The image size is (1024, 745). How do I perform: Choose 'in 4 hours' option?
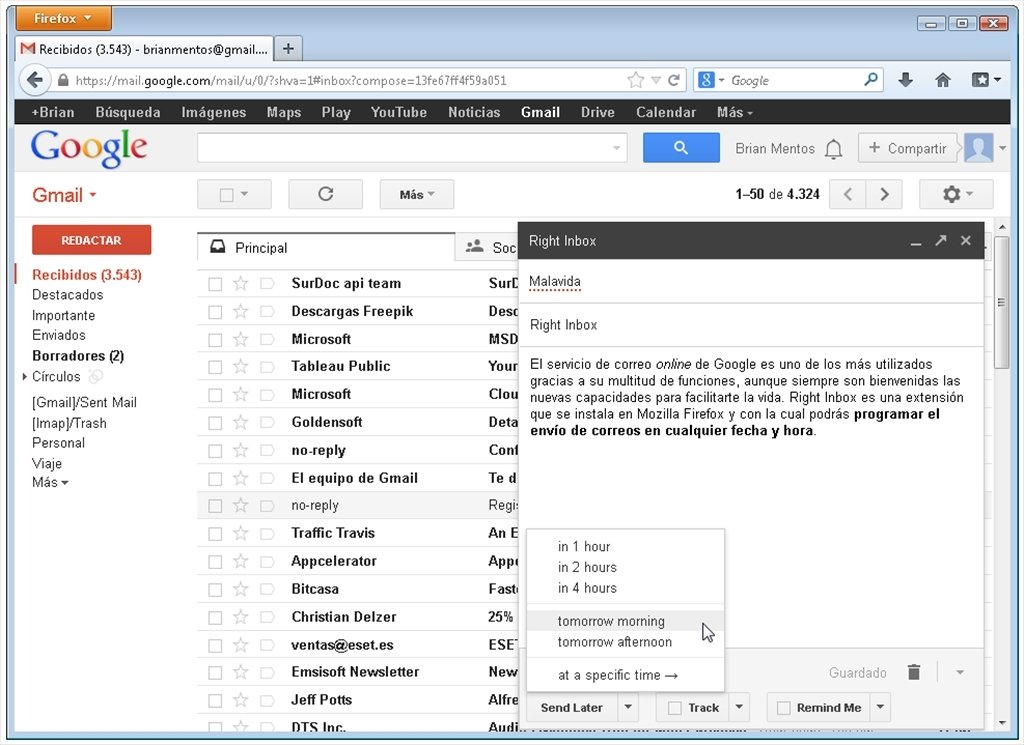[x=626, y=588]
